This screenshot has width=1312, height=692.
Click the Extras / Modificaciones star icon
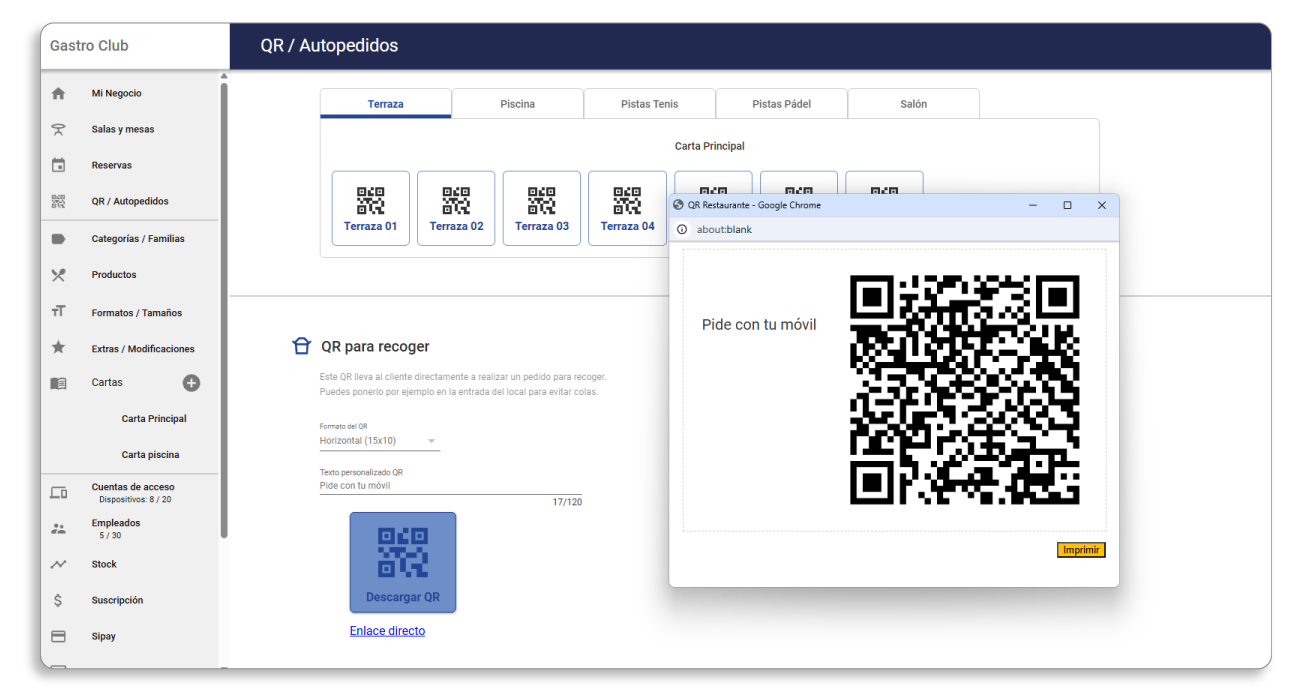point(58,348)
